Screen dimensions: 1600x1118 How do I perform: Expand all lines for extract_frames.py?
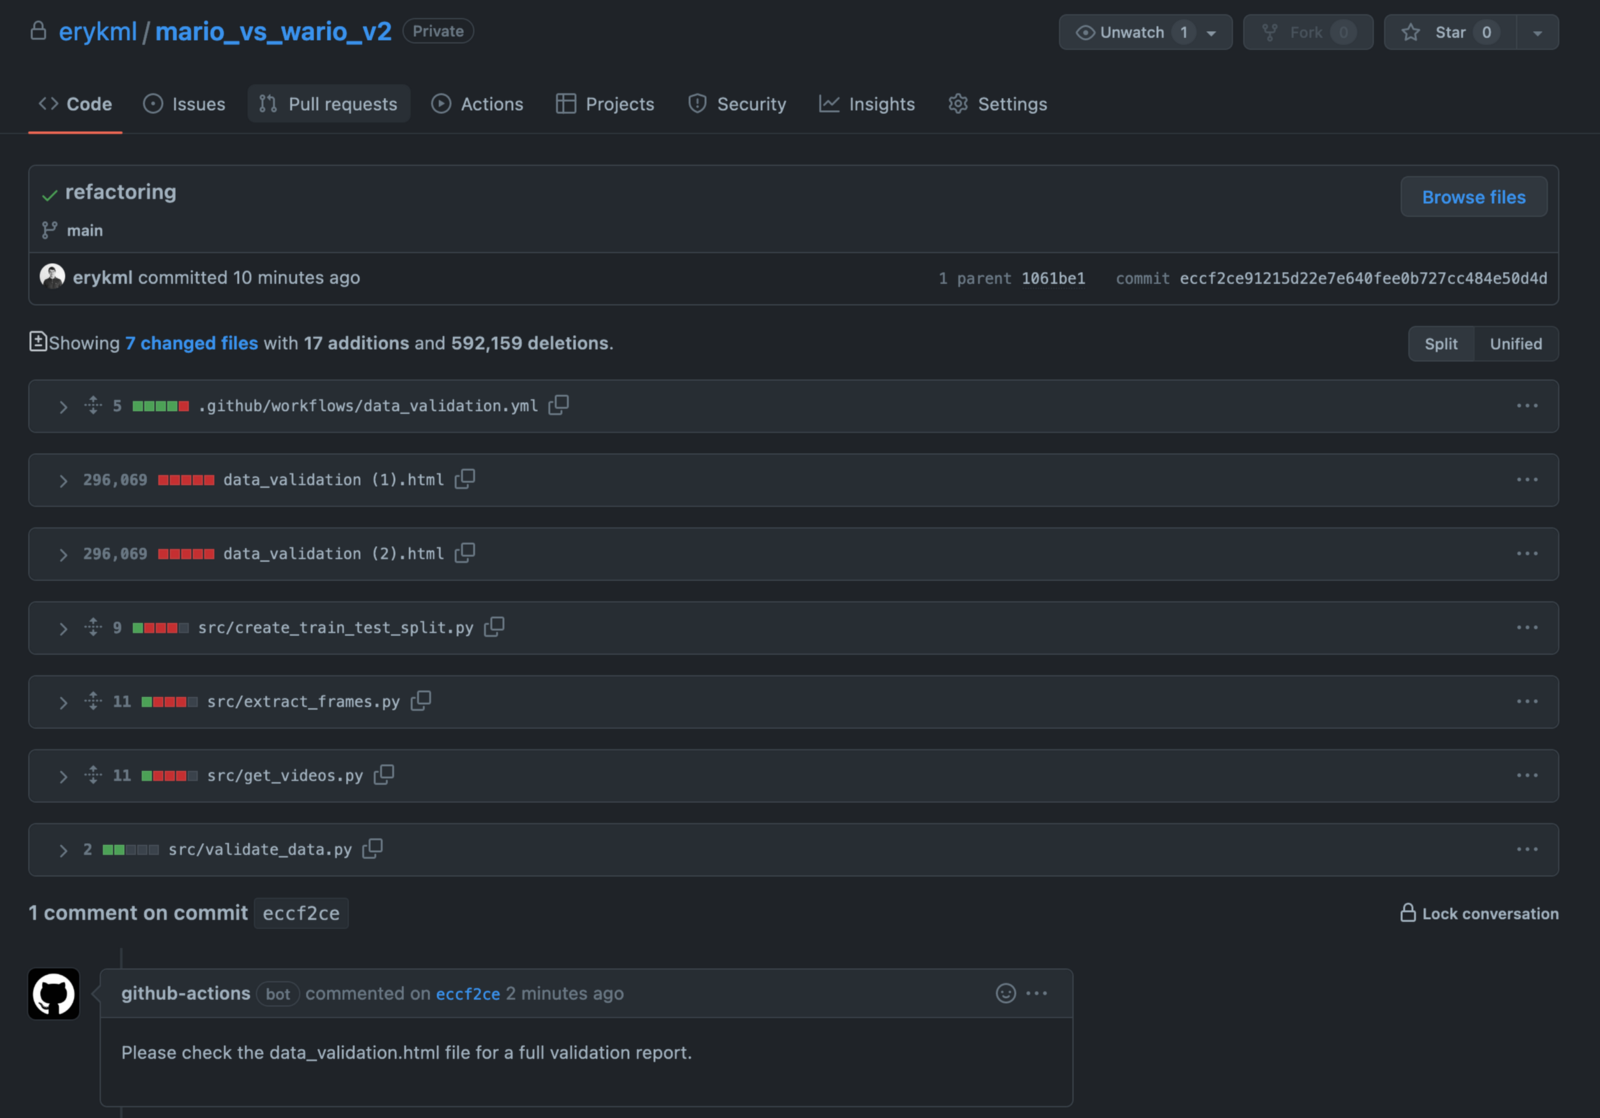coord(93,701)
